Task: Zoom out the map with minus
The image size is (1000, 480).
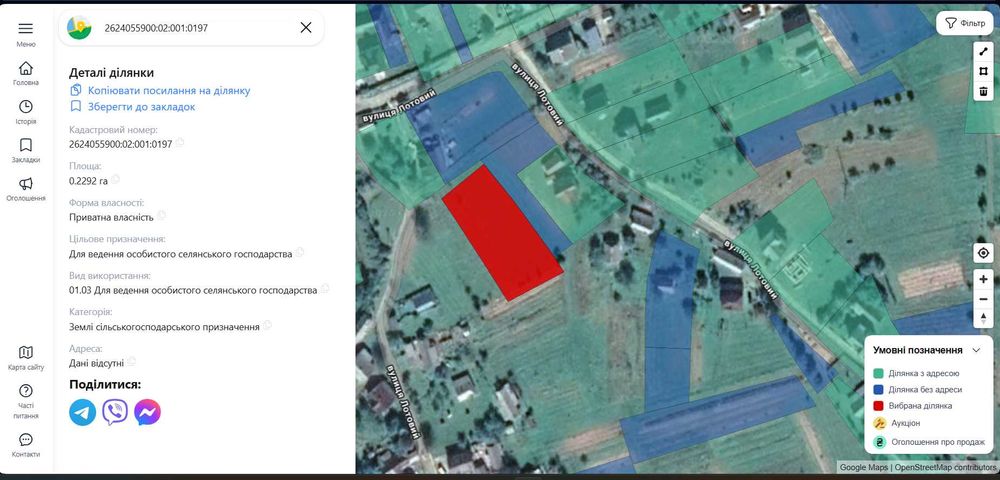Action: pos(983,299)
